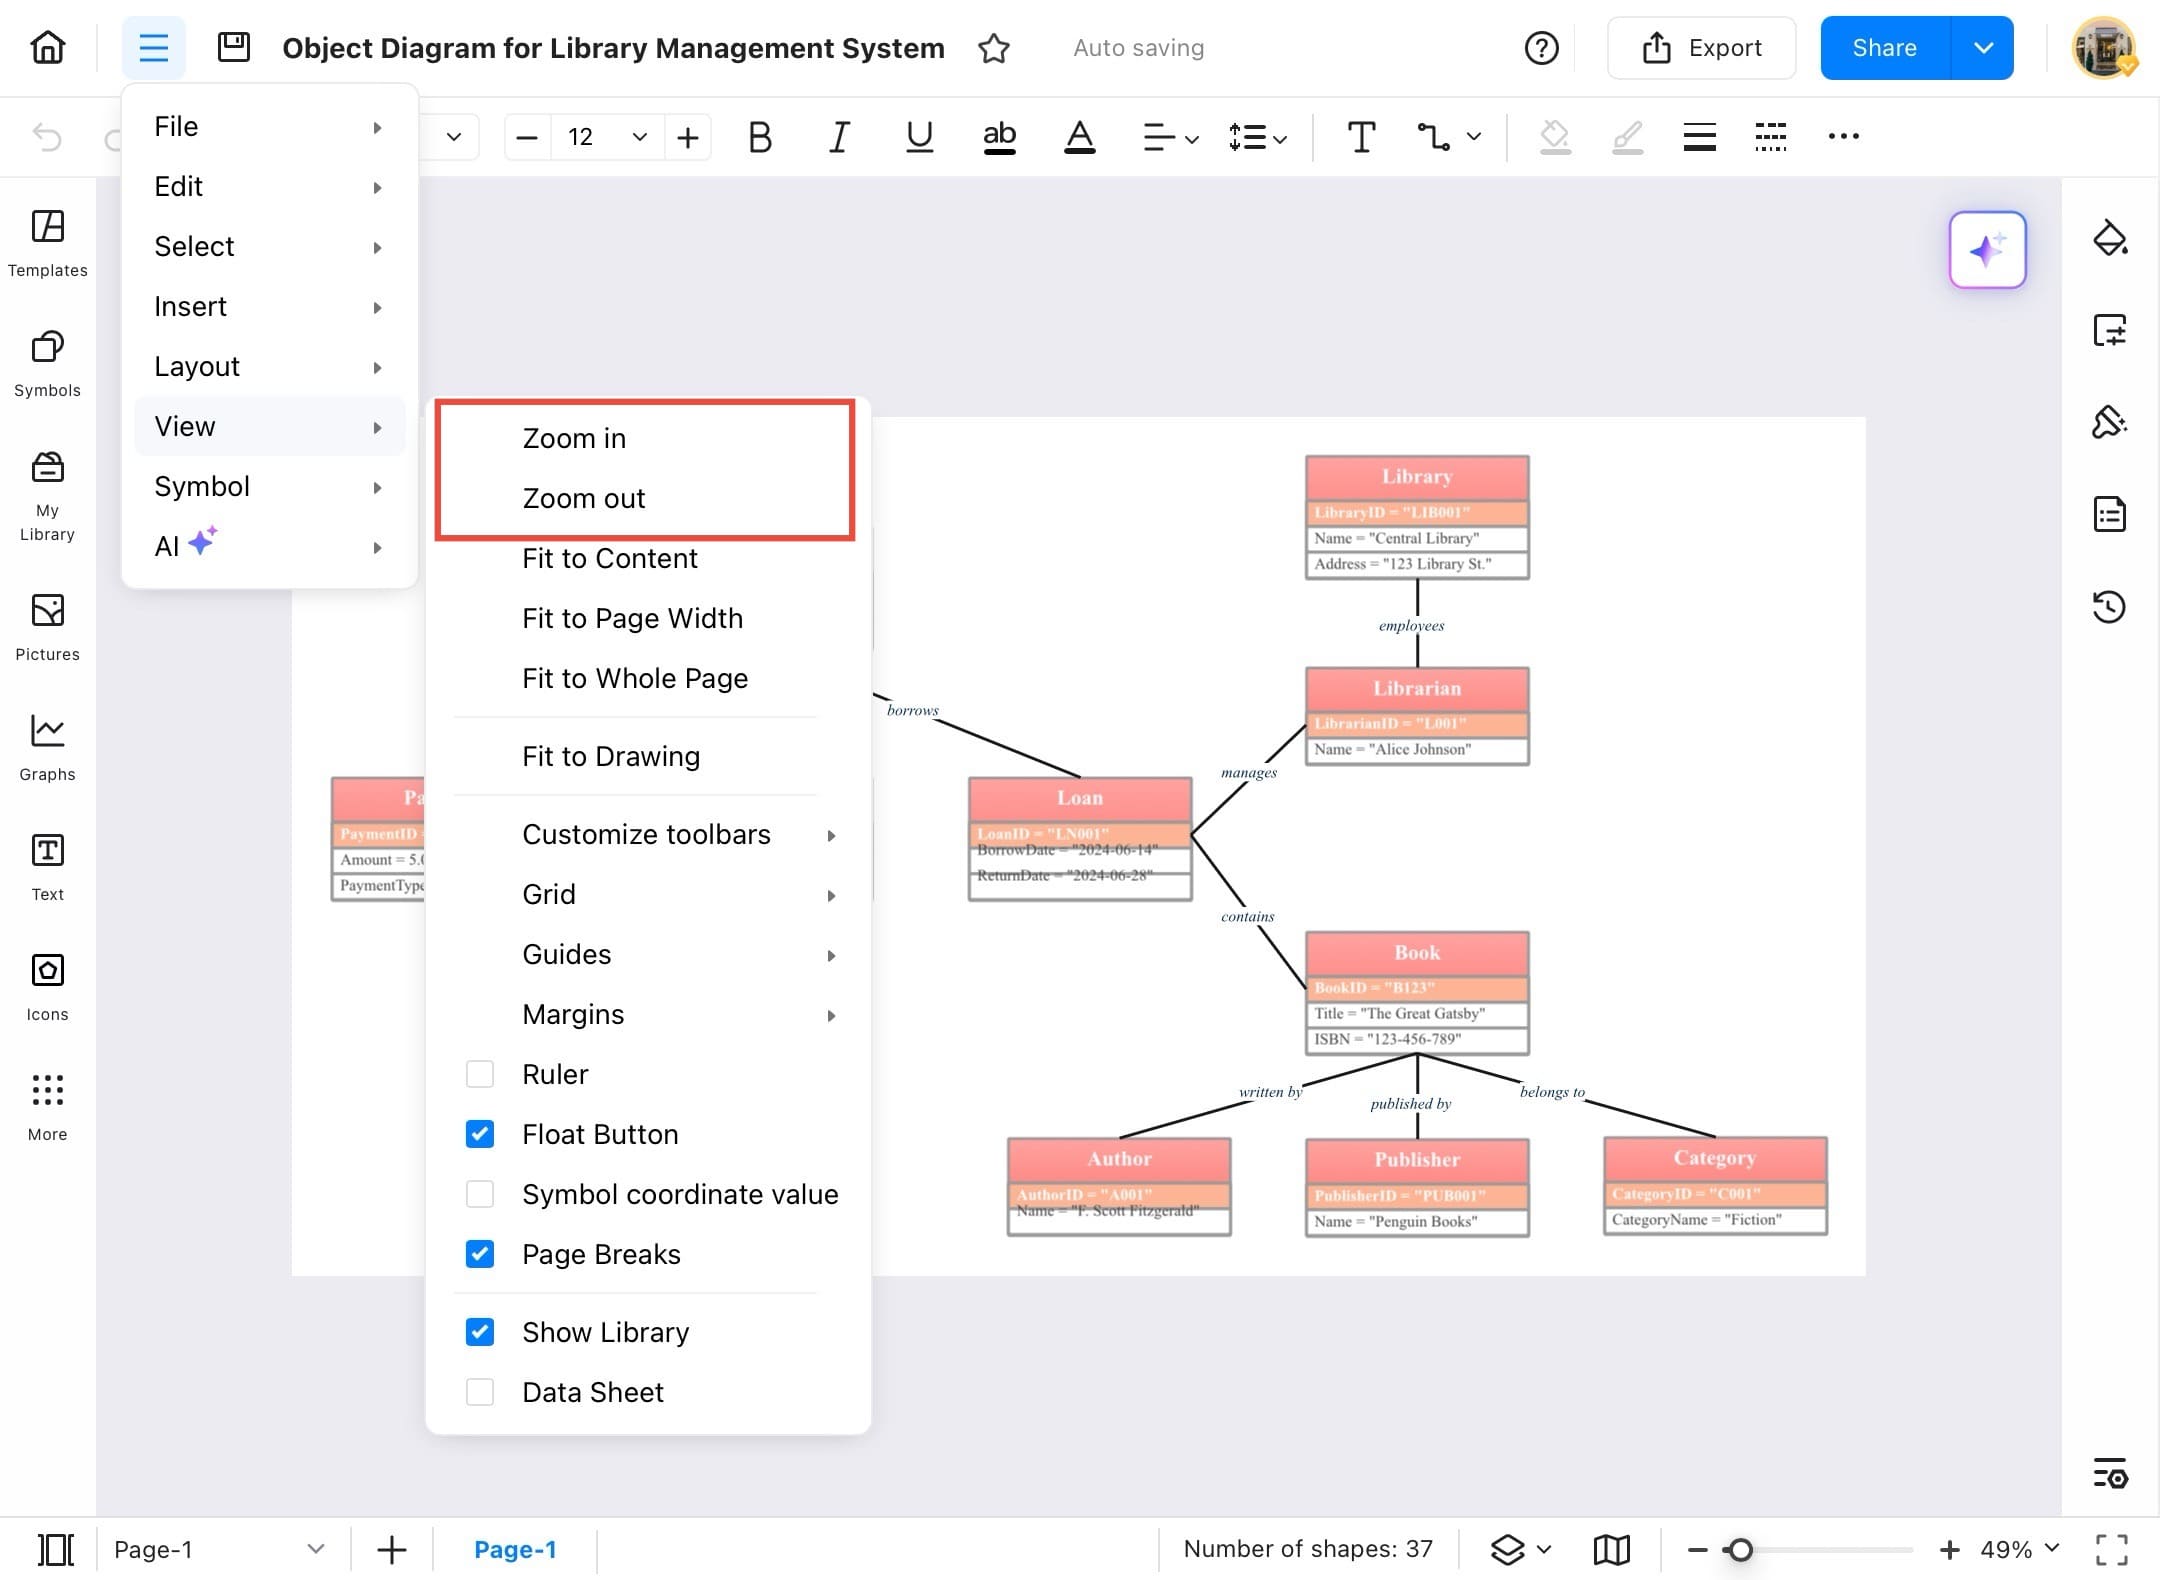The height and width of the screenshot is (1580, 2160).
Task: Select Zoom in from View menu
Action: click(574, 438)
